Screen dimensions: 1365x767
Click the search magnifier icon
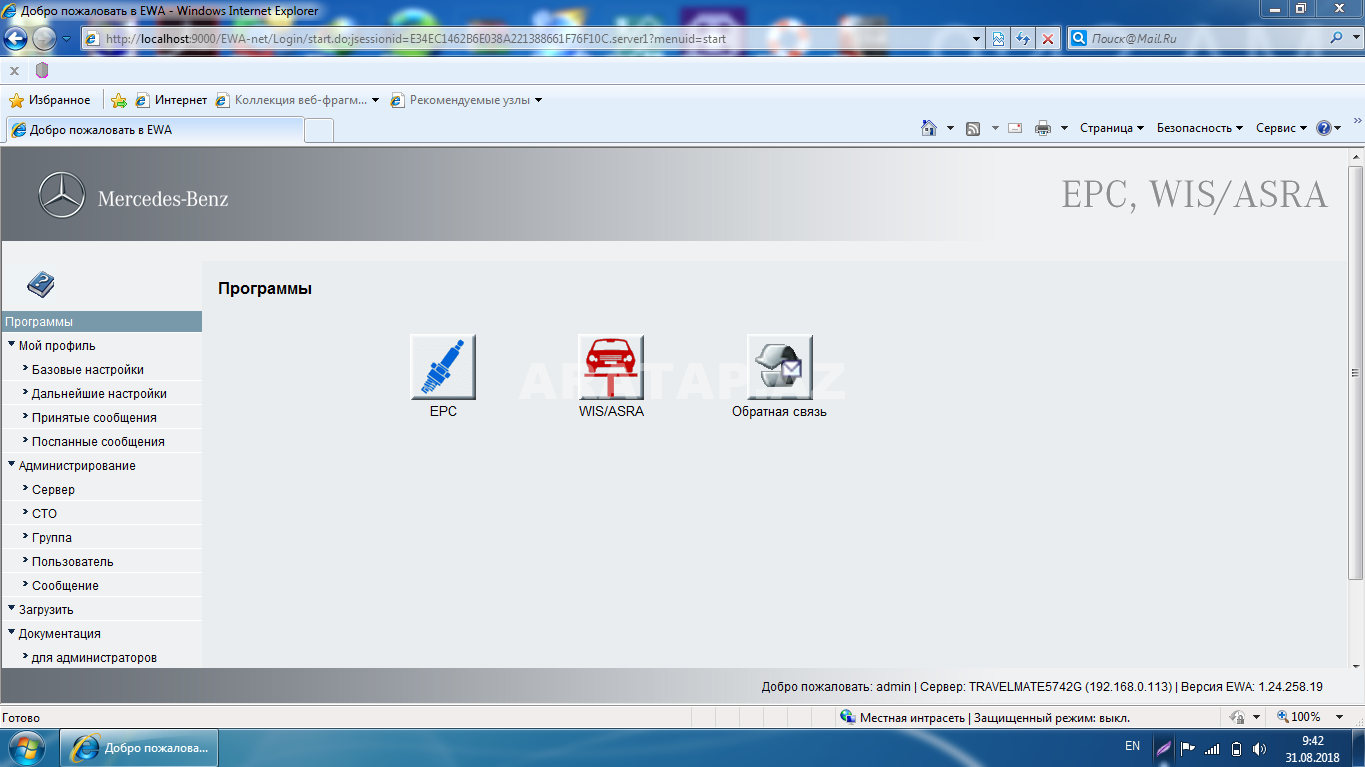click(1338, 39)
